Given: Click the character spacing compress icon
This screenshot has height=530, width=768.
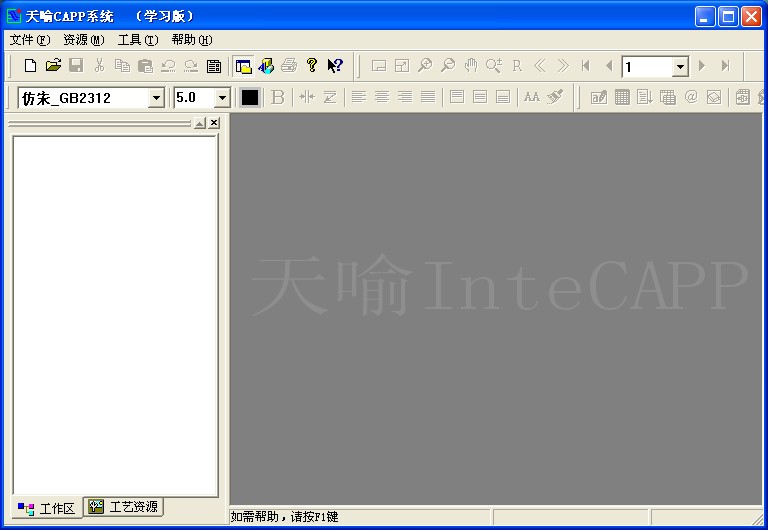Looking at the screenshot, I should point(307,97).
